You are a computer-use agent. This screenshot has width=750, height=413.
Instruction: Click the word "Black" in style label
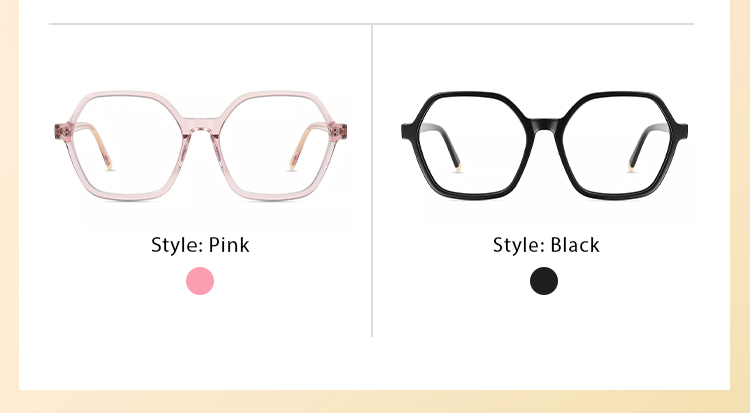click(575, 245)
